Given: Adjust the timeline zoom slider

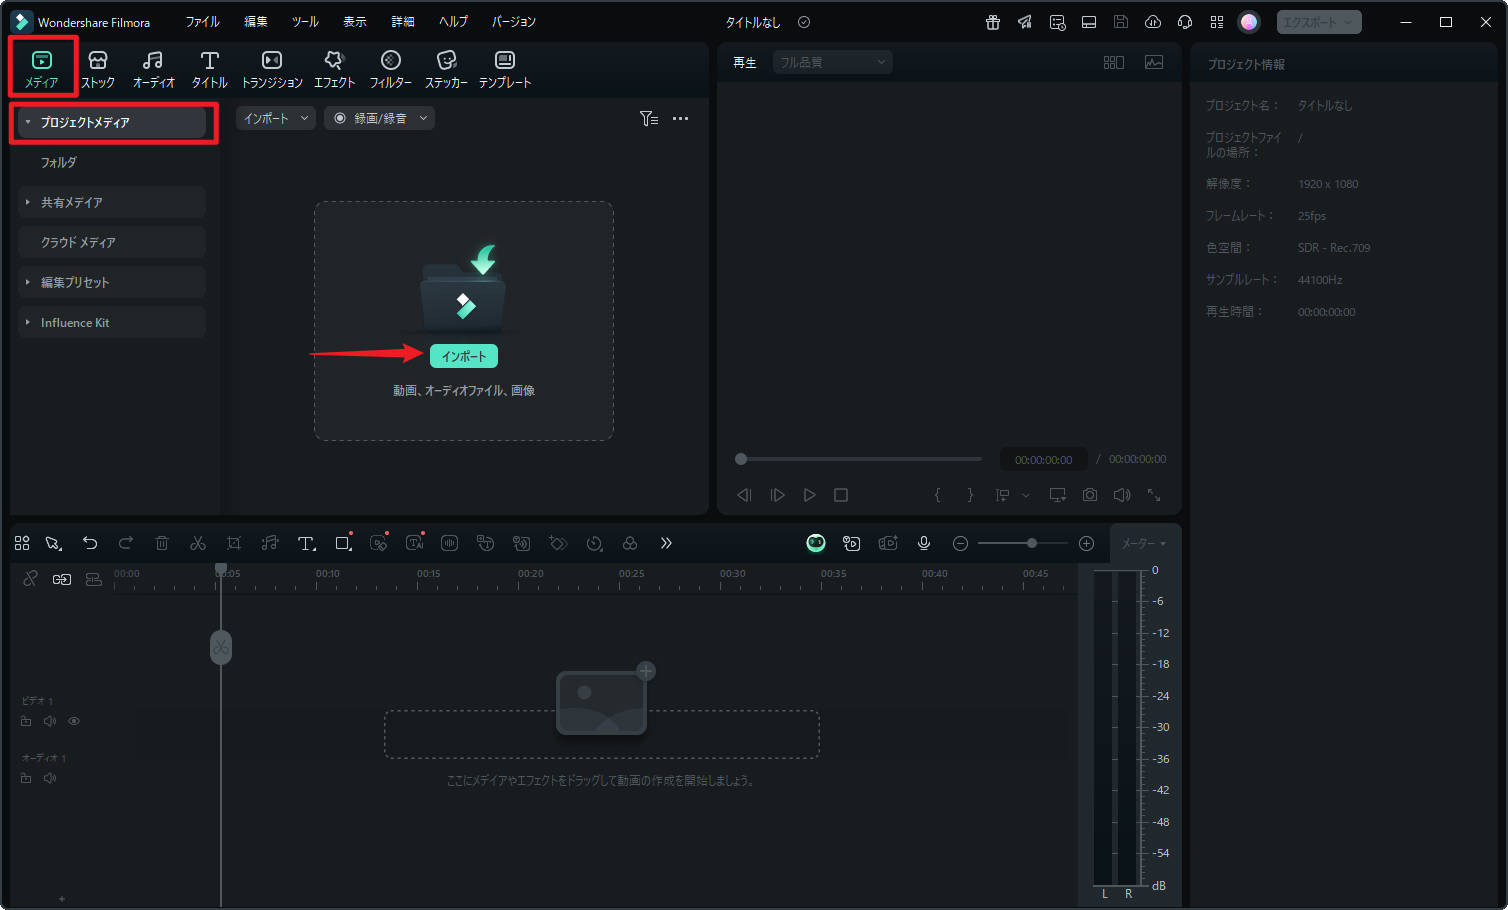Looking at the screenshot, I should 1023,543.
